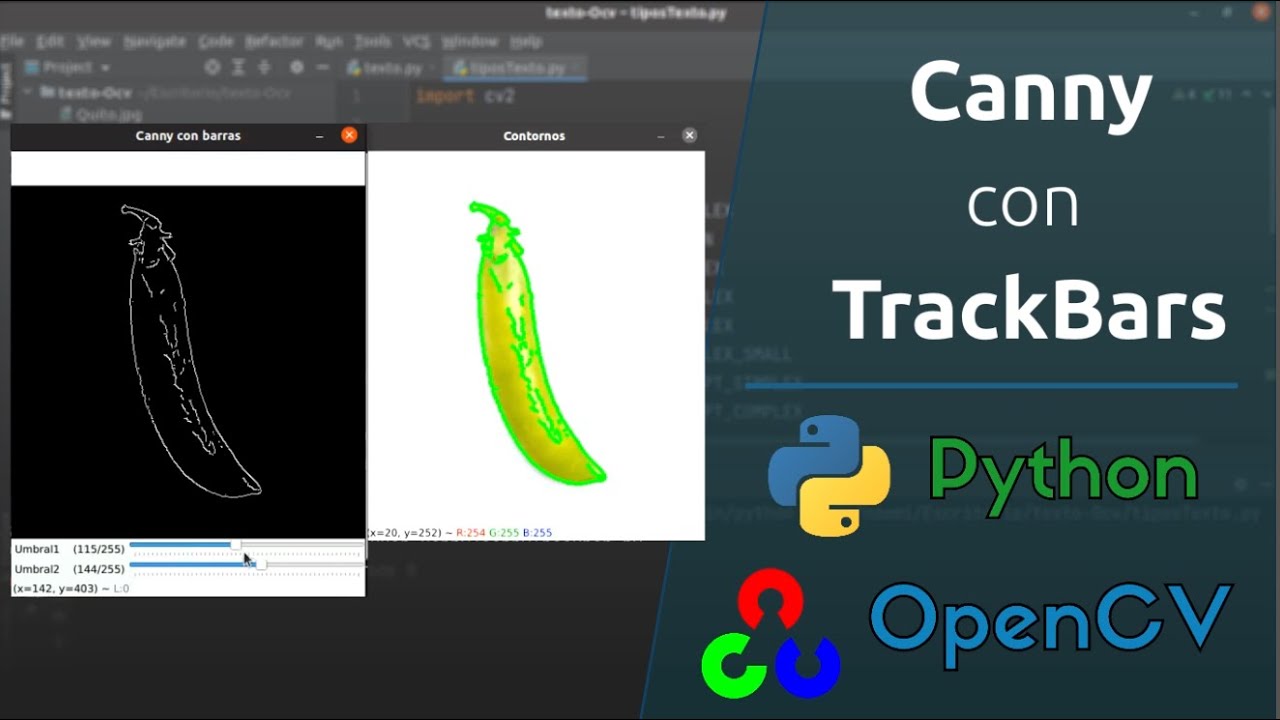The height and width of the screenshot is (720, 1280).
Task: Click the Collapse All icon in Project panel
Action: [264, 68]
